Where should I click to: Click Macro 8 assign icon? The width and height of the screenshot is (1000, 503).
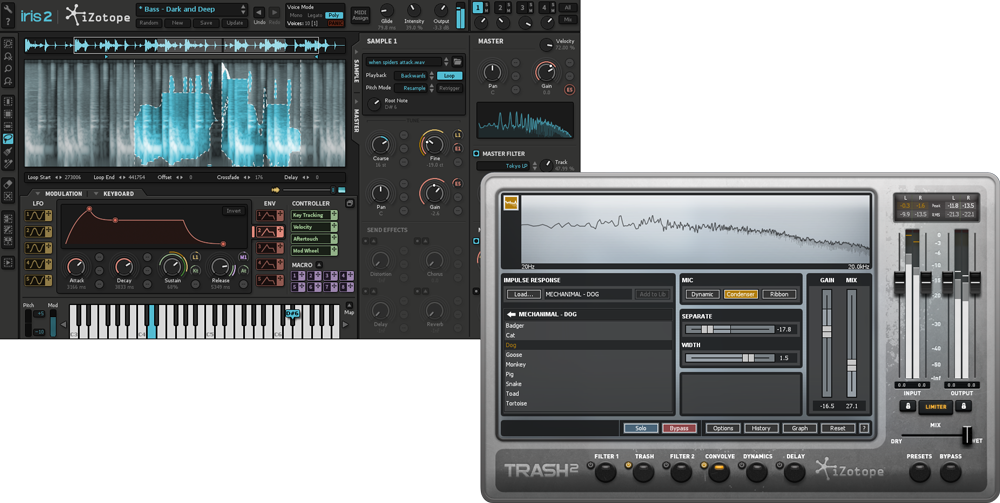(349, 287)
